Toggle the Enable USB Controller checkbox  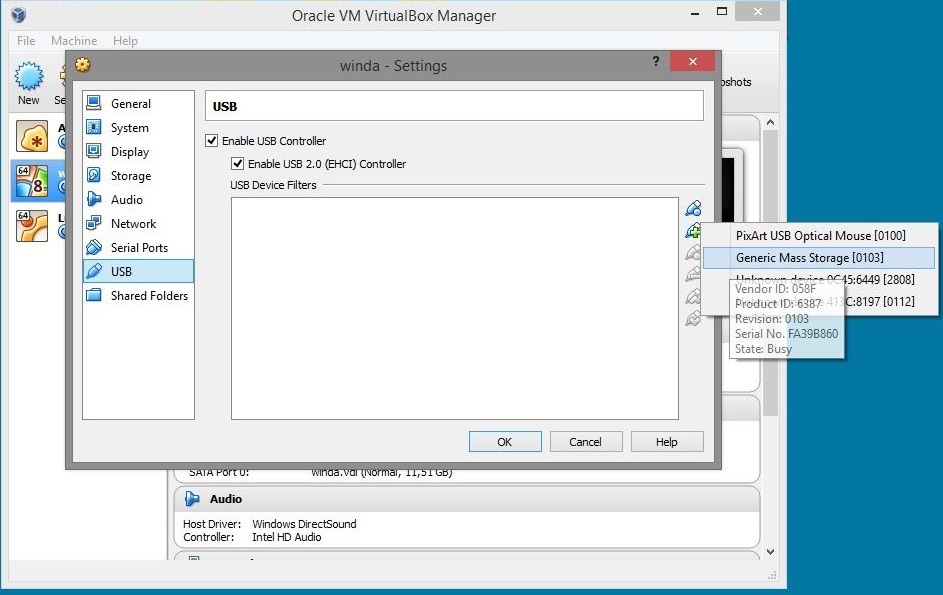[211, 141]
